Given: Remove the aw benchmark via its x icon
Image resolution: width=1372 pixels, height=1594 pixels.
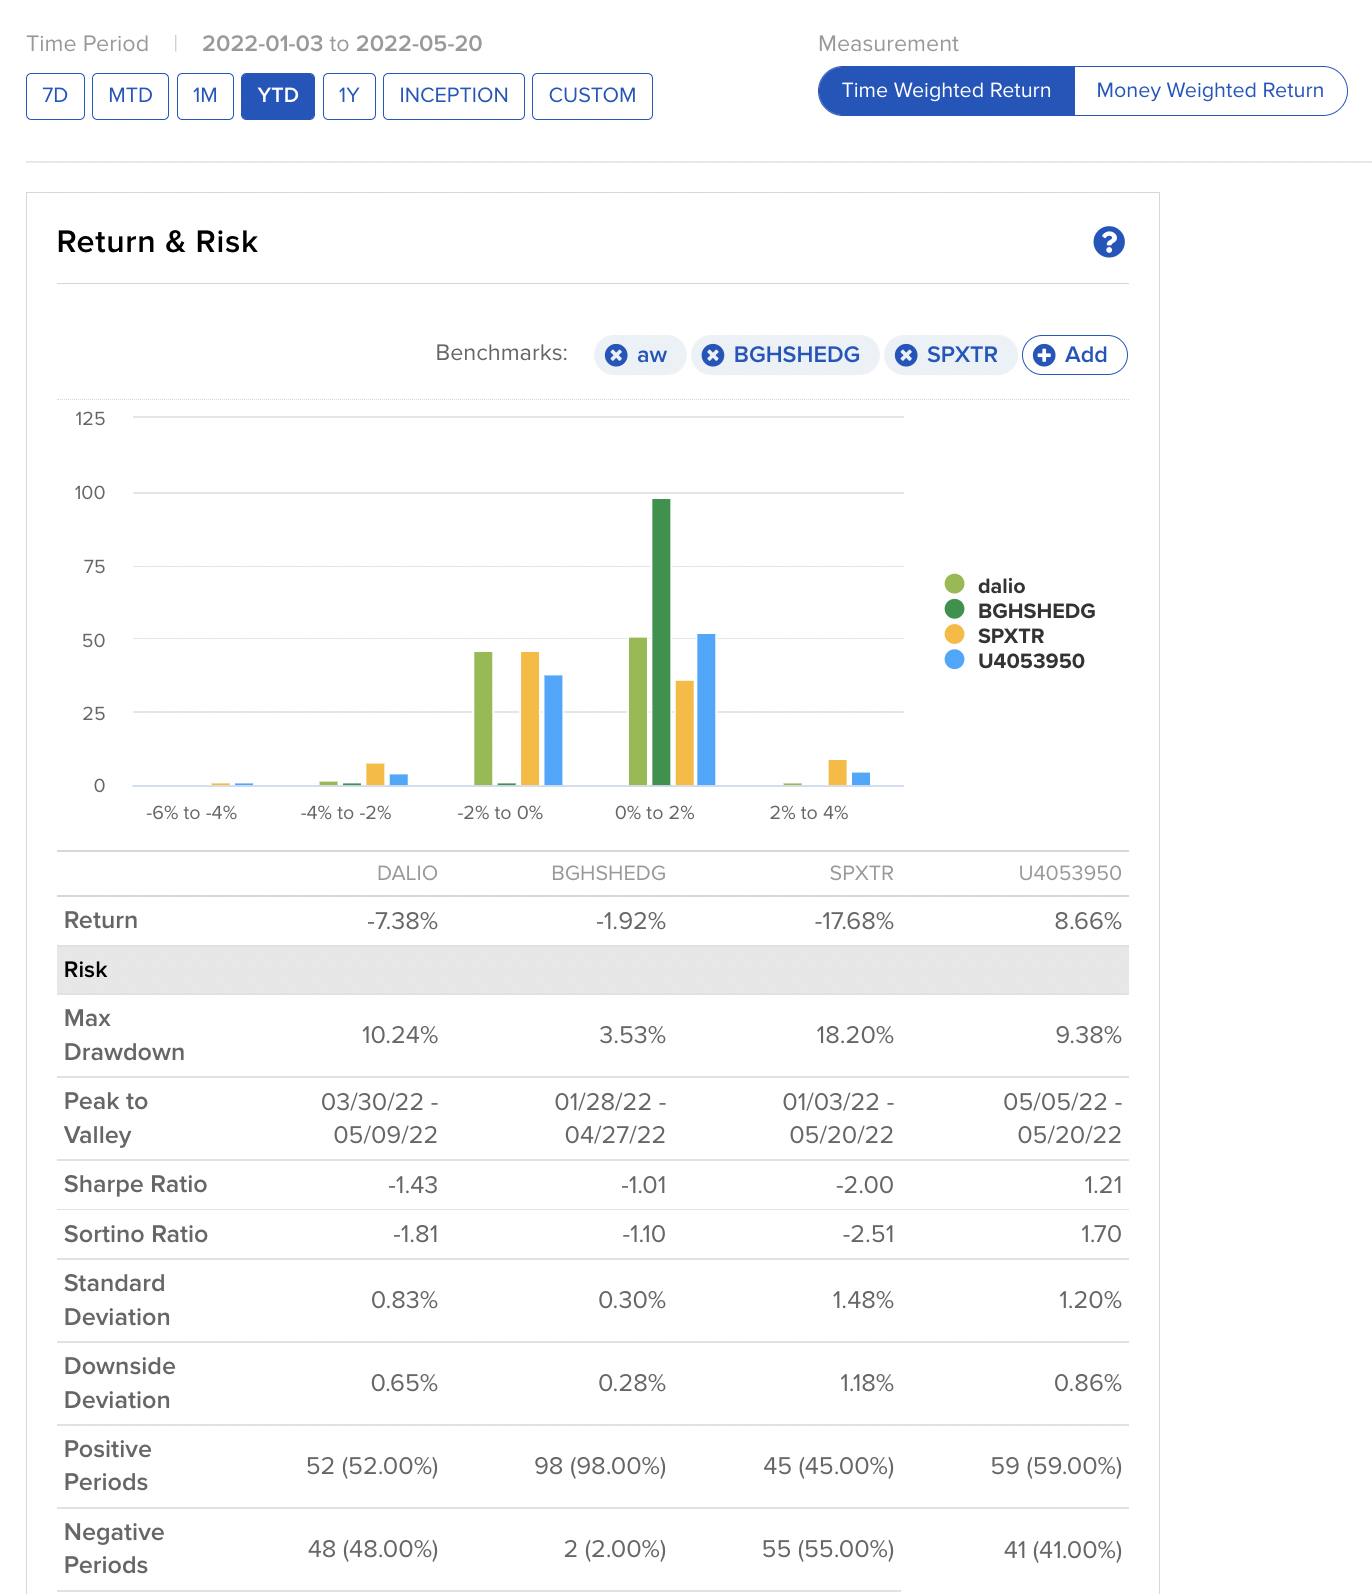Looking at the screenshot, I should [x=617, y=355].
